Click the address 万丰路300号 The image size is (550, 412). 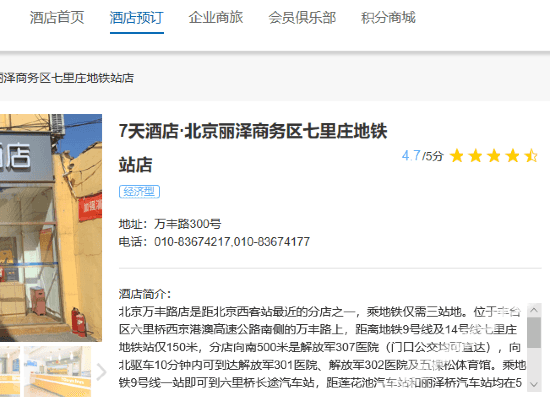pyautogui.click(x=188, y=224)
